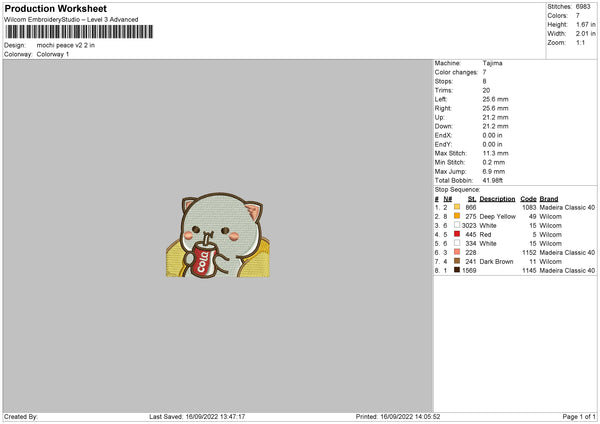The height and width of the screenshot is (424, 600).
Task: Click the EndX value '0.00 in'
Action: [493, 135]
